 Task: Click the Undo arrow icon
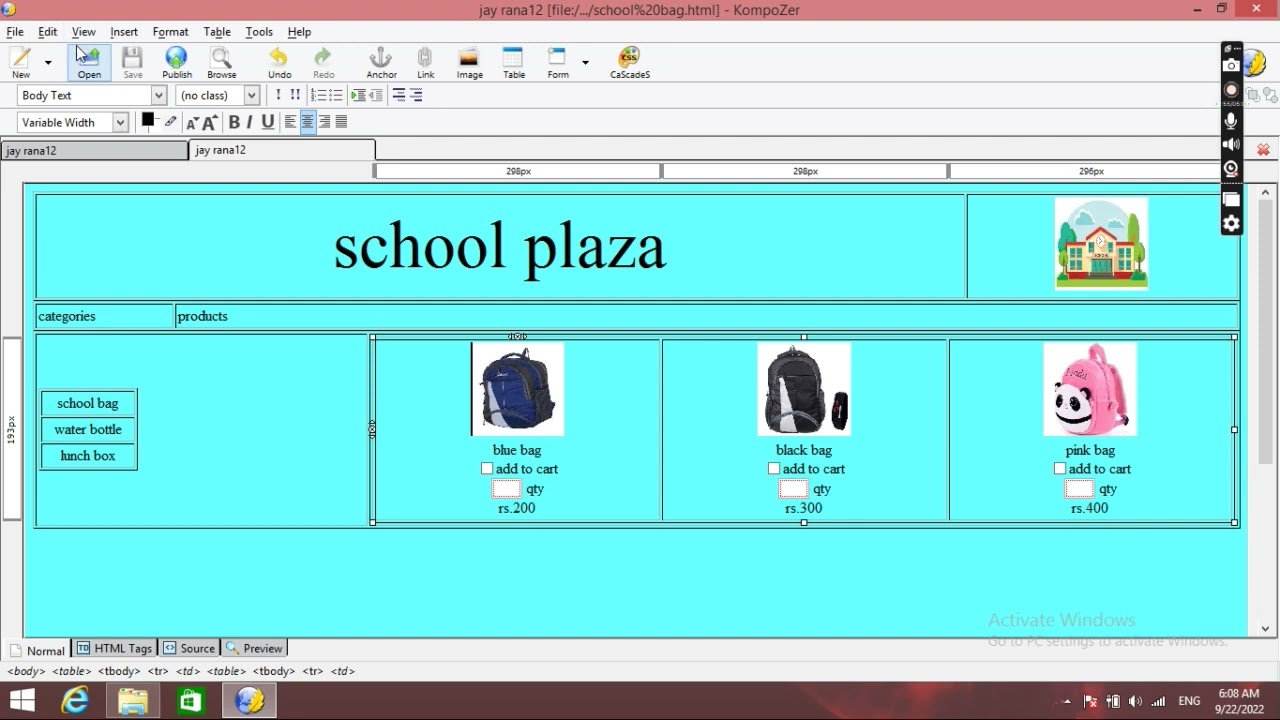[279, 62]
